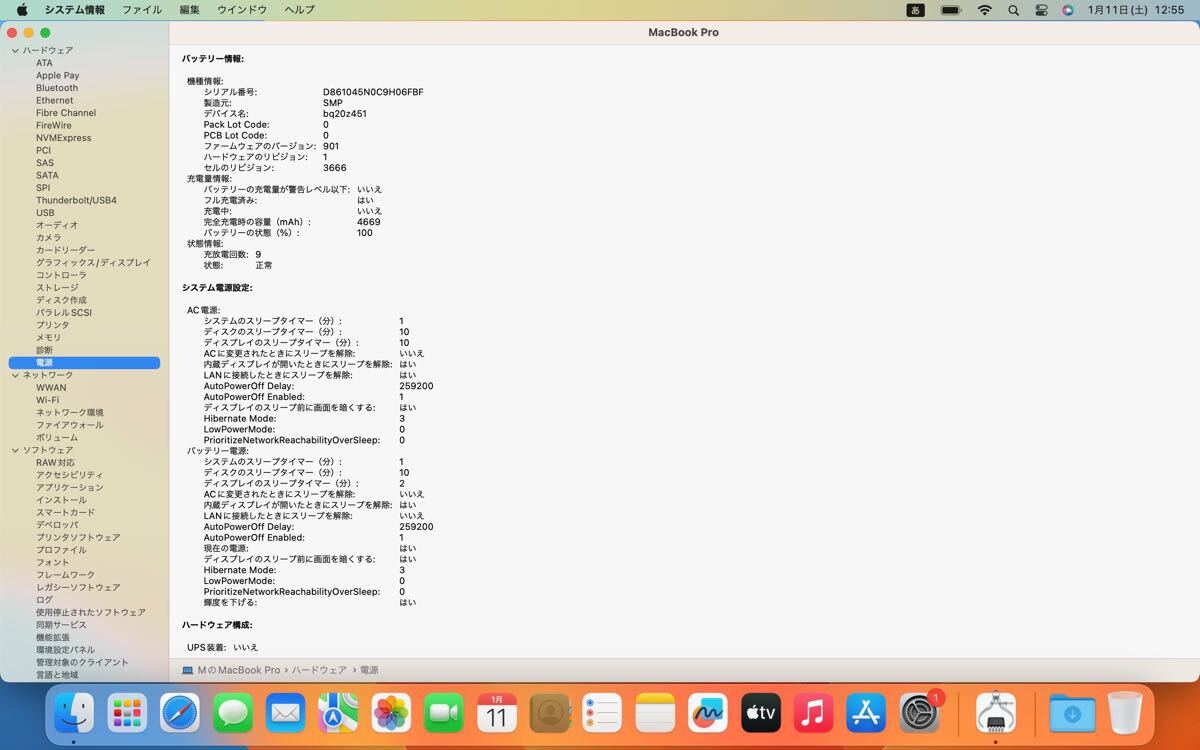Select Wi-Fi in network list
Screen dimensions: 1200x750
pos(47,400)
